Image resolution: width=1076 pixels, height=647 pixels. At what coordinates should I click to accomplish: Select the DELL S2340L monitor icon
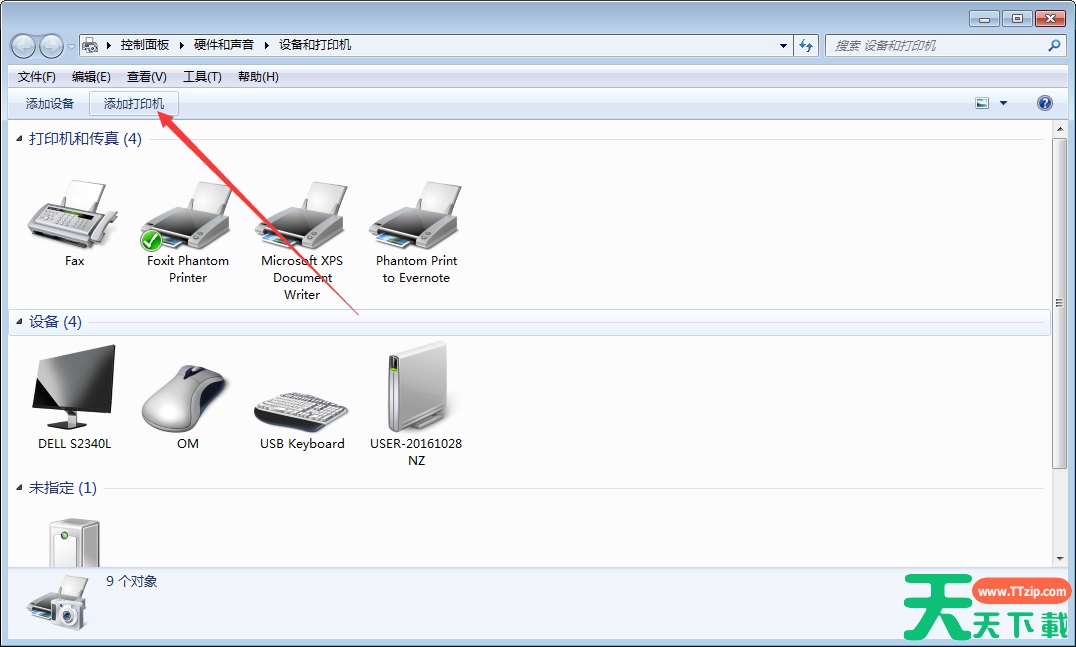tap(74, 387)
